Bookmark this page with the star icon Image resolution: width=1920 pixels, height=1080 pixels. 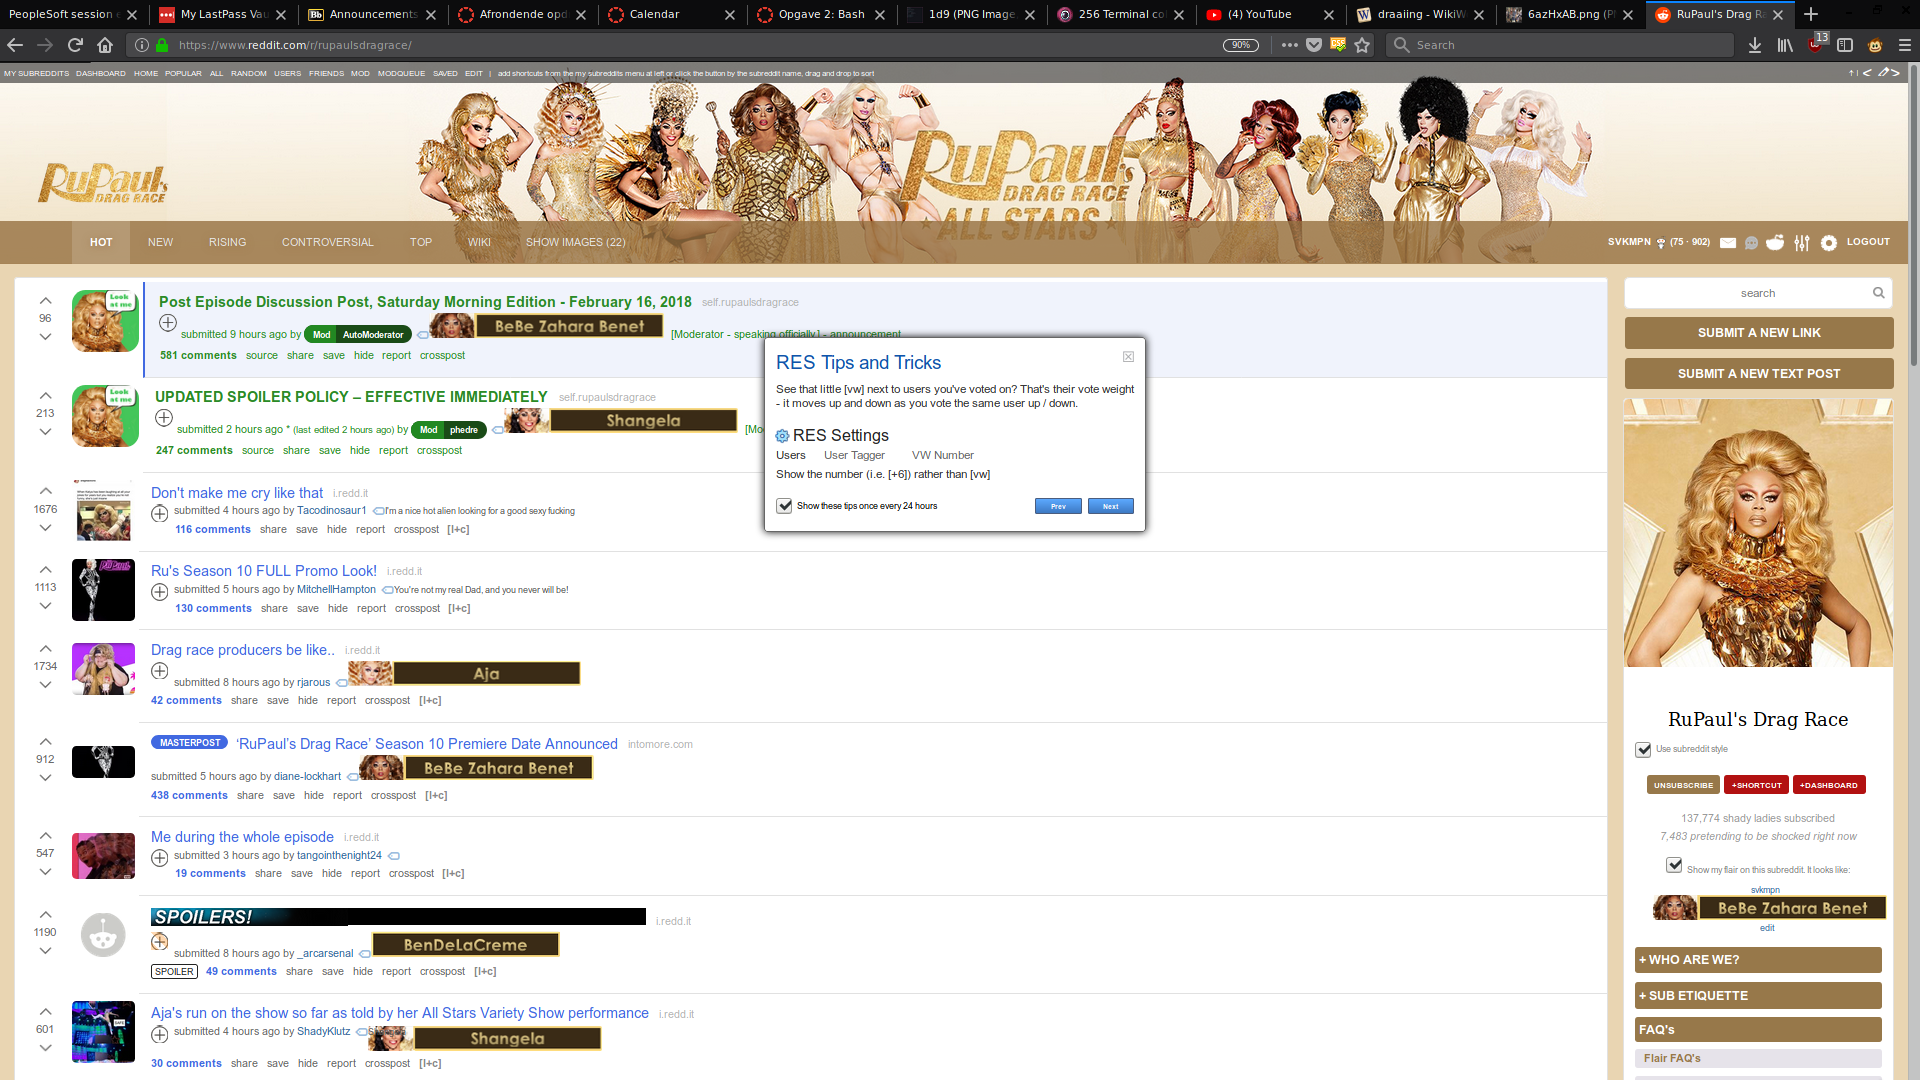[1362, 45]
